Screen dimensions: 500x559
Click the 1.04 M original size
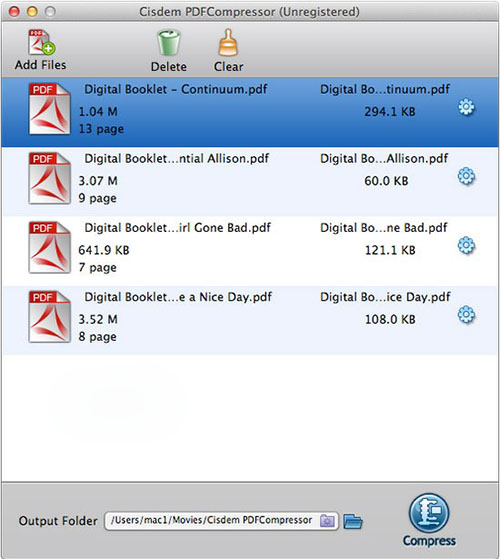click(x=98, y=112)
